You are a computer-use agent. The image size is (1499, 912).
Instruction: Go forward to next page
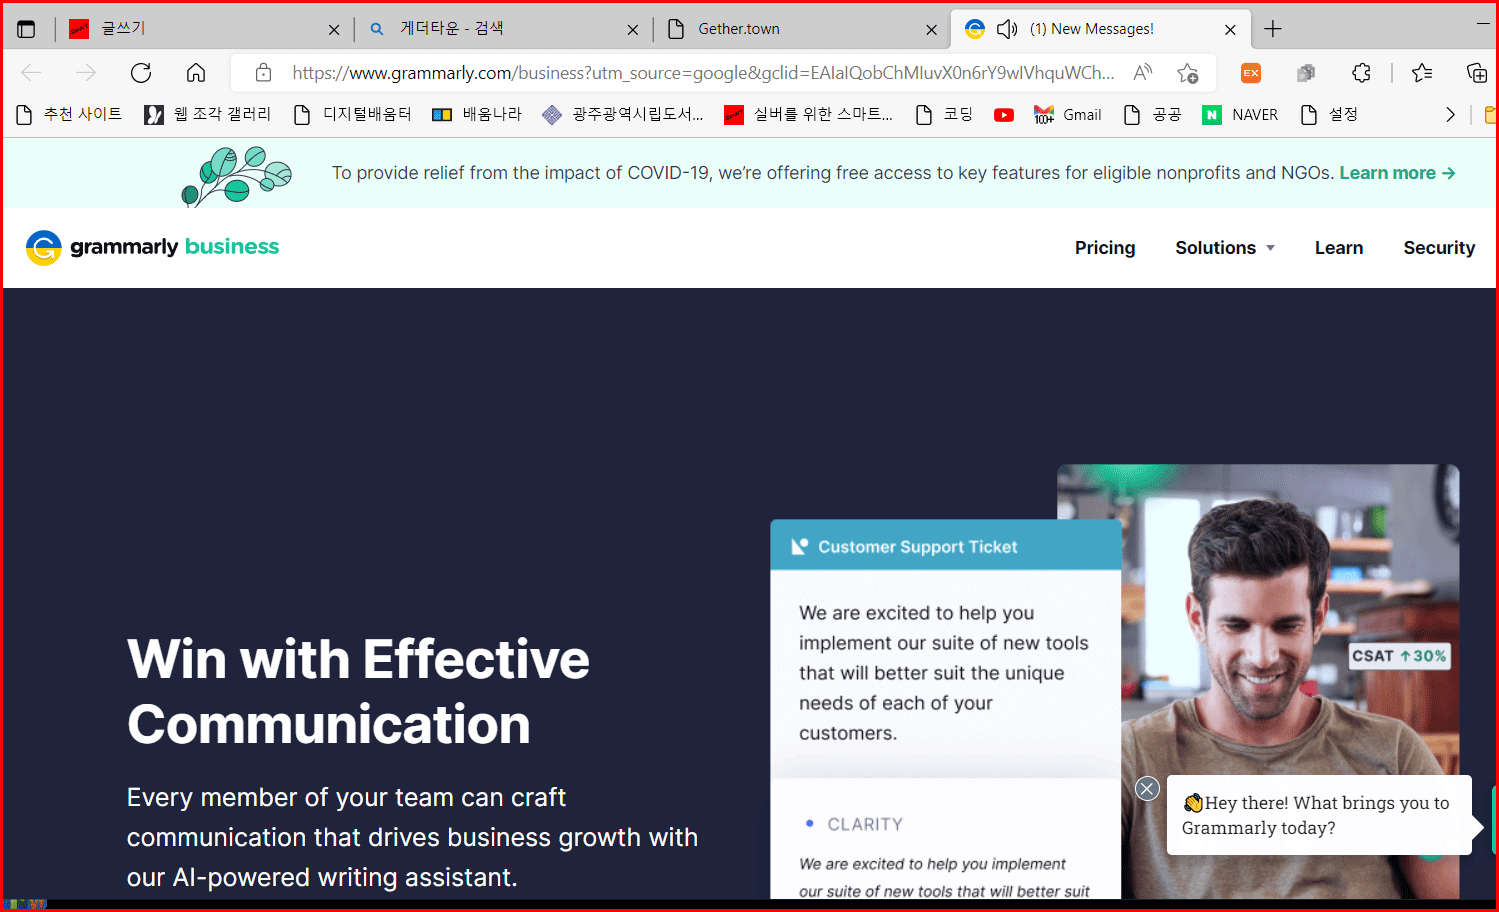(x=86, y=73)
